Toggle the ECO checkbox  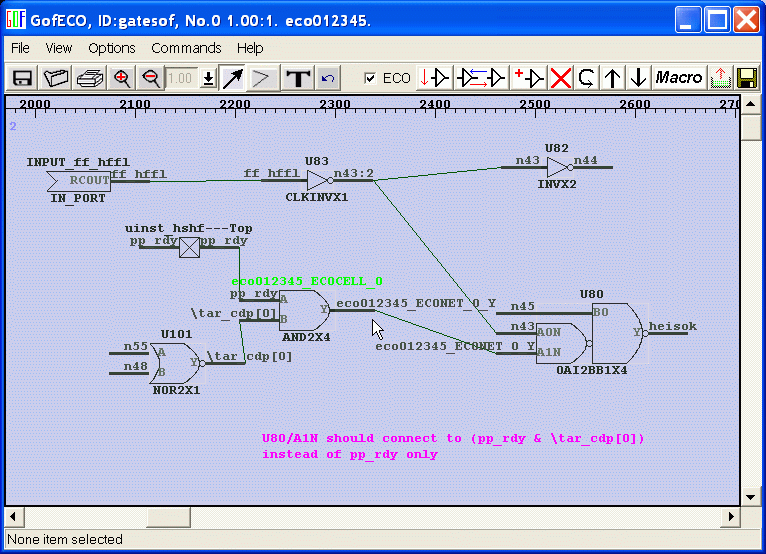tap(371, 78)
